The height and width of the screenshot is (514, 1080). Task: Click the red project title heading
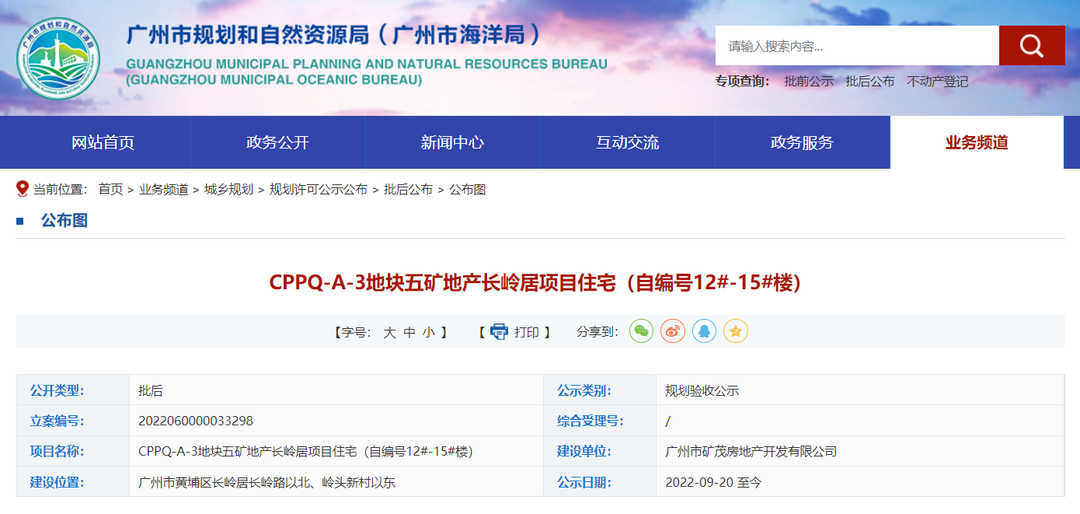535,283
